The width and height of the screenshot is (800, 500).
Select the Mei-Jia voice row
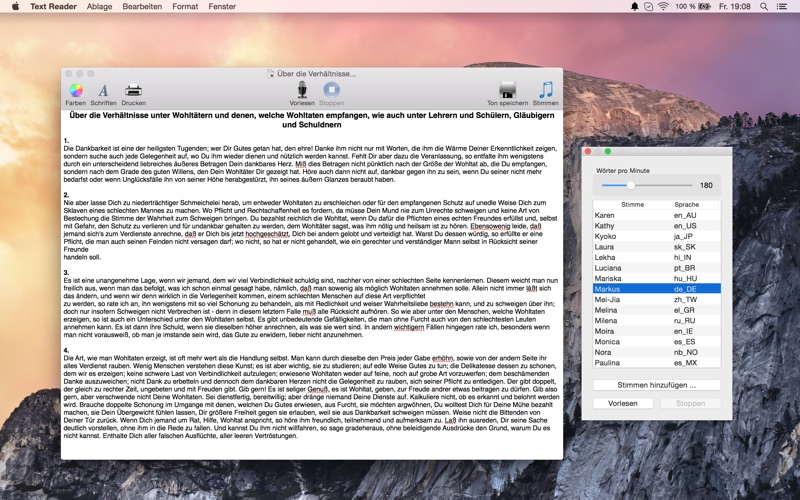[657, 299]
